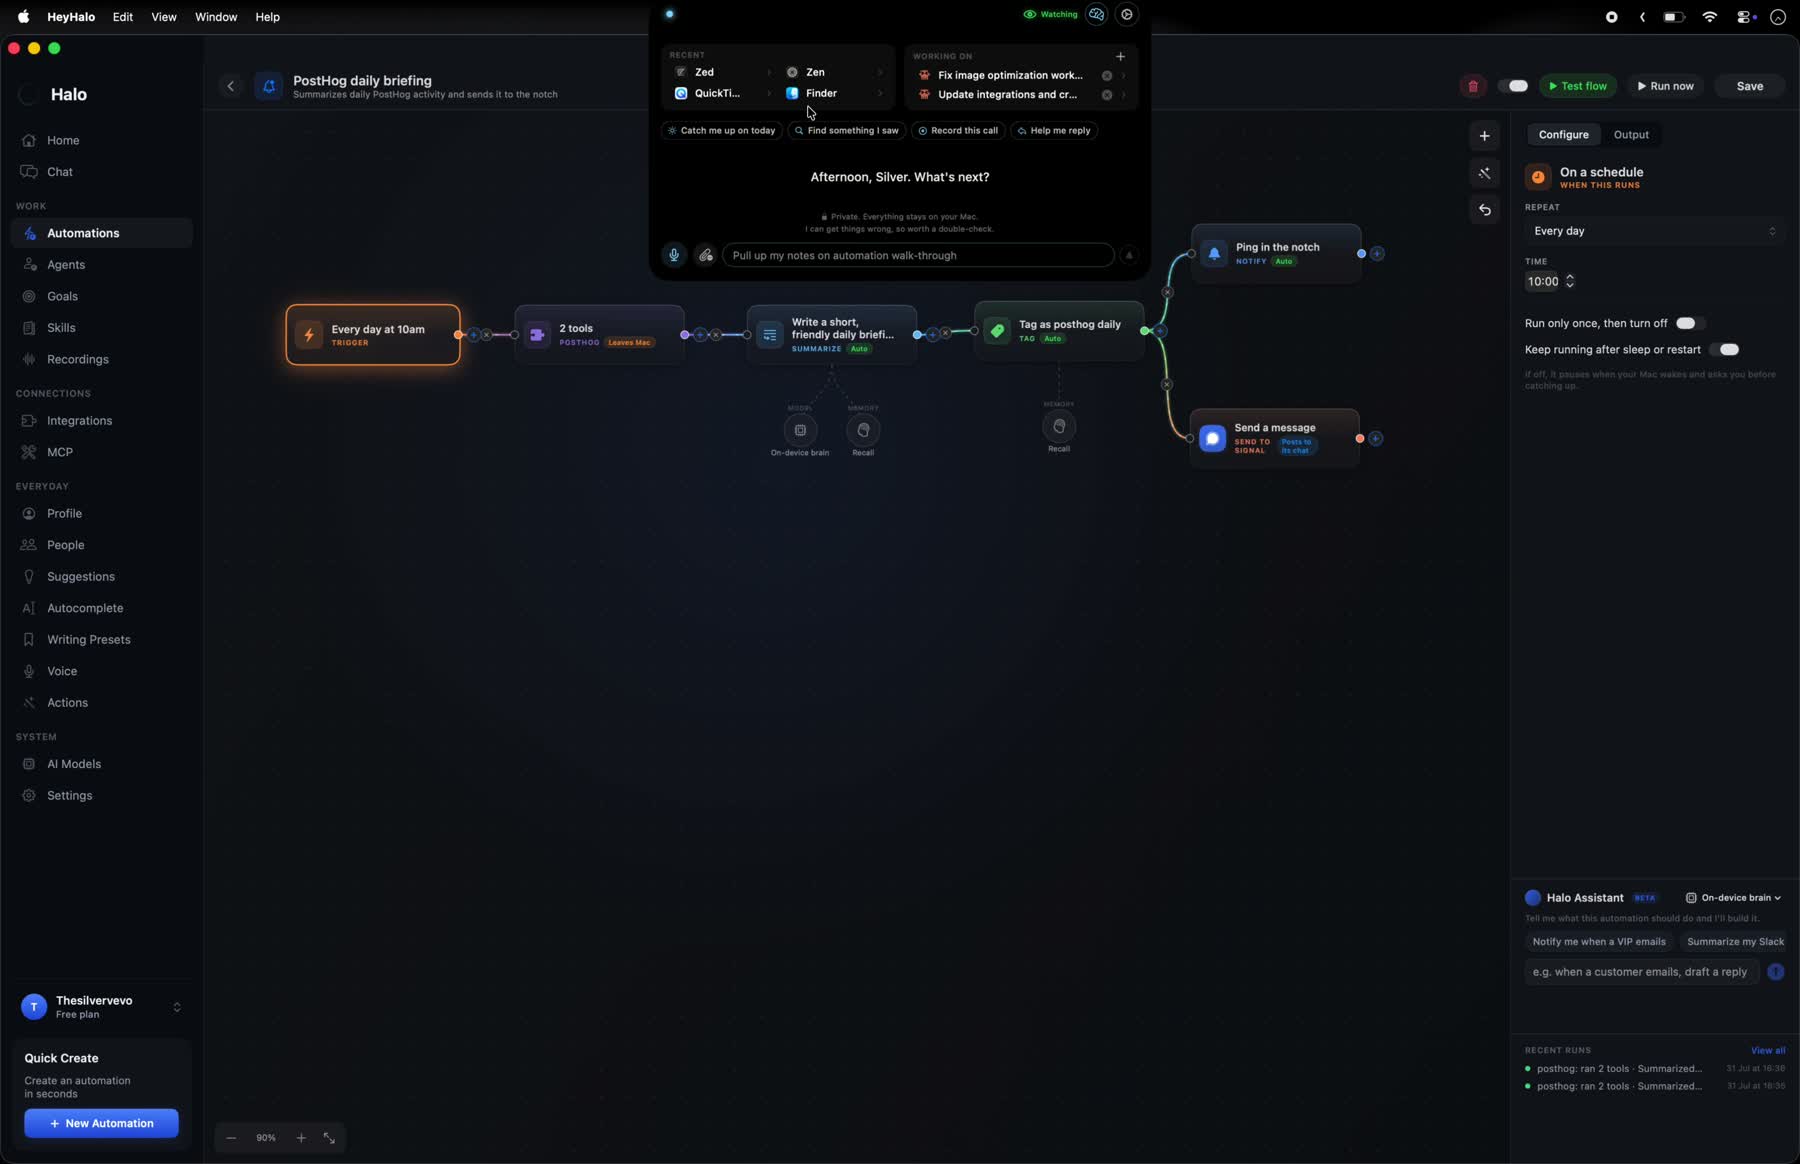Open the Repeat 'Every day' dropdown
The height and width of the screenshot is (1164, 1800).
(x=1654, y=232)
